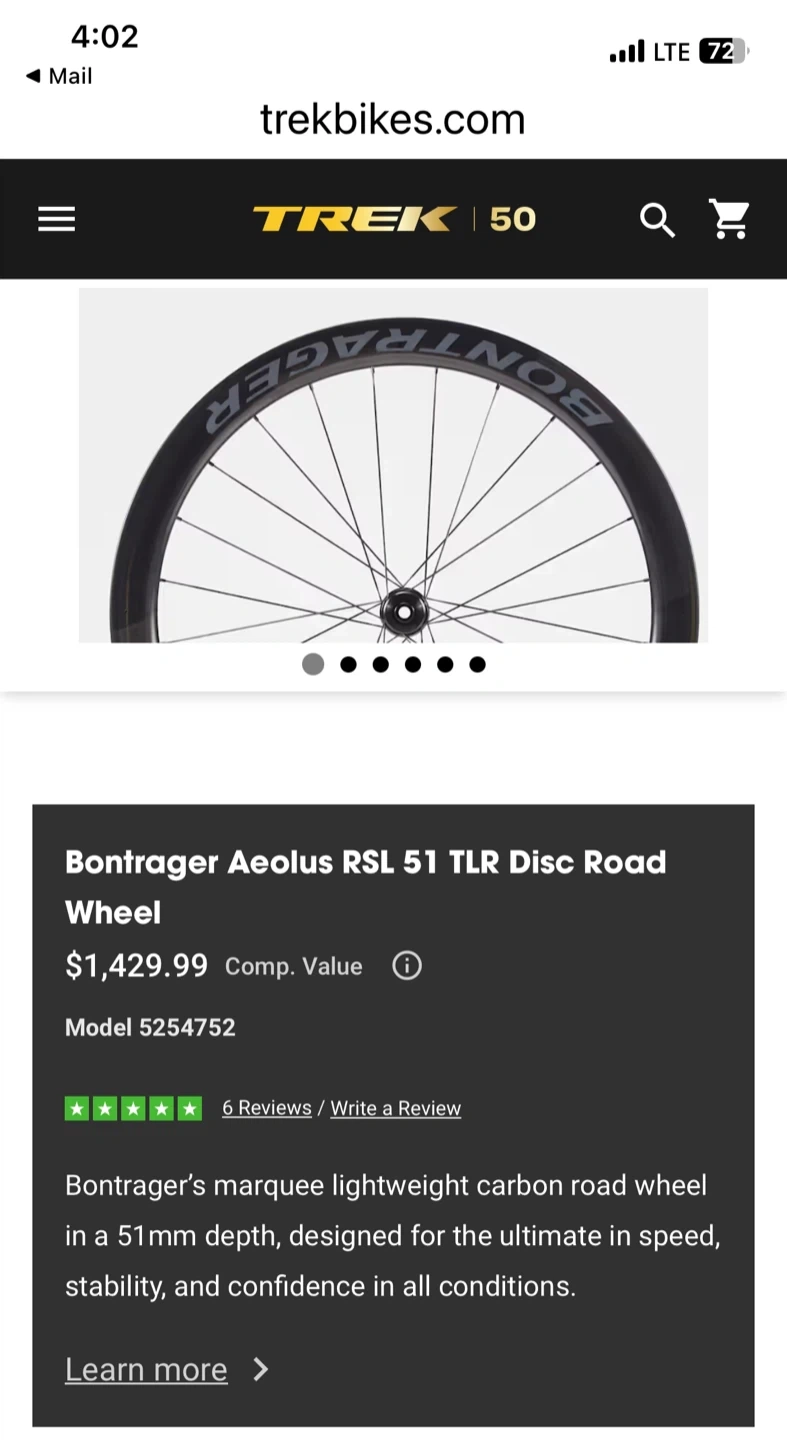Viewport: 787px width, 1440px height.
Task: Tap the chevron beside Learn more
Action: [261, 1369]
